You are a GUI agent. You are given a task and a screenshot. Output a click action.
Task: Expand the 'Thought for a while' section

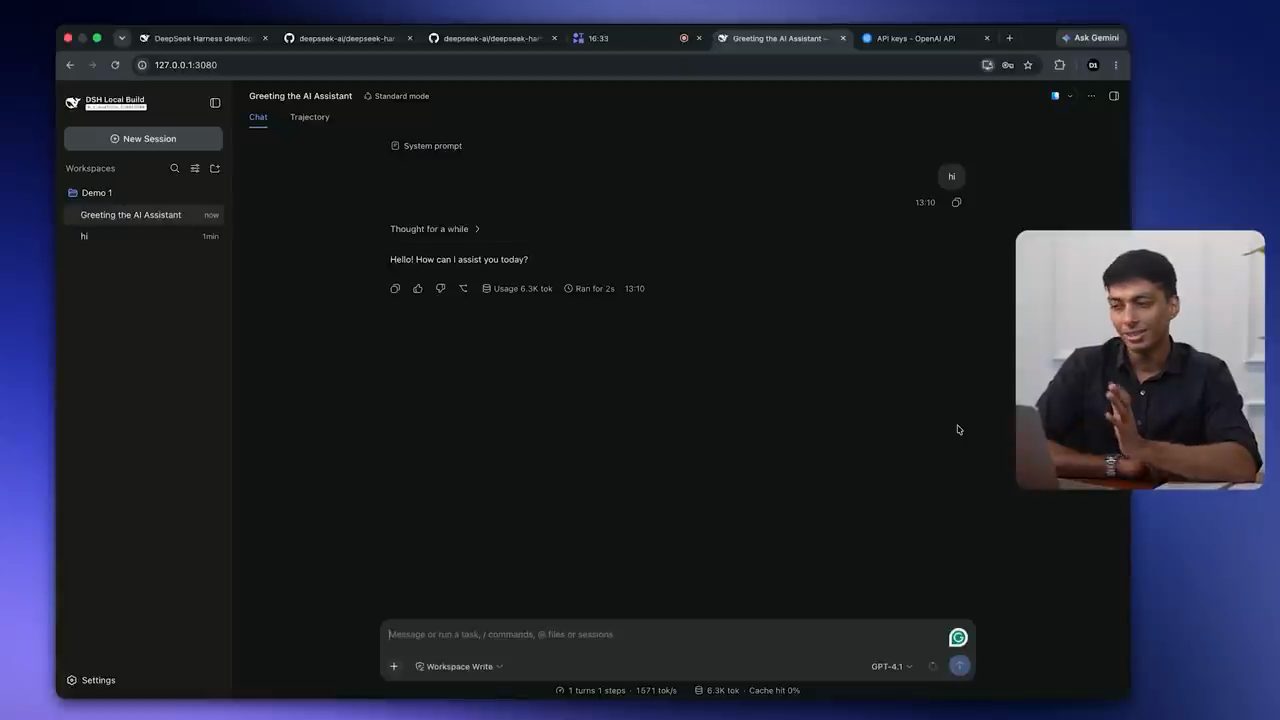(435, 229)
